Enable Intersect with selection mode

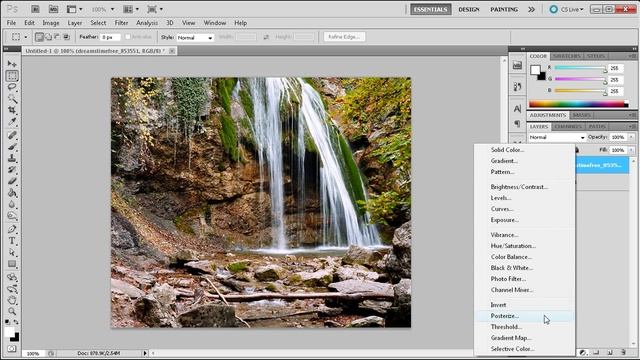click(x=66, y=37)
